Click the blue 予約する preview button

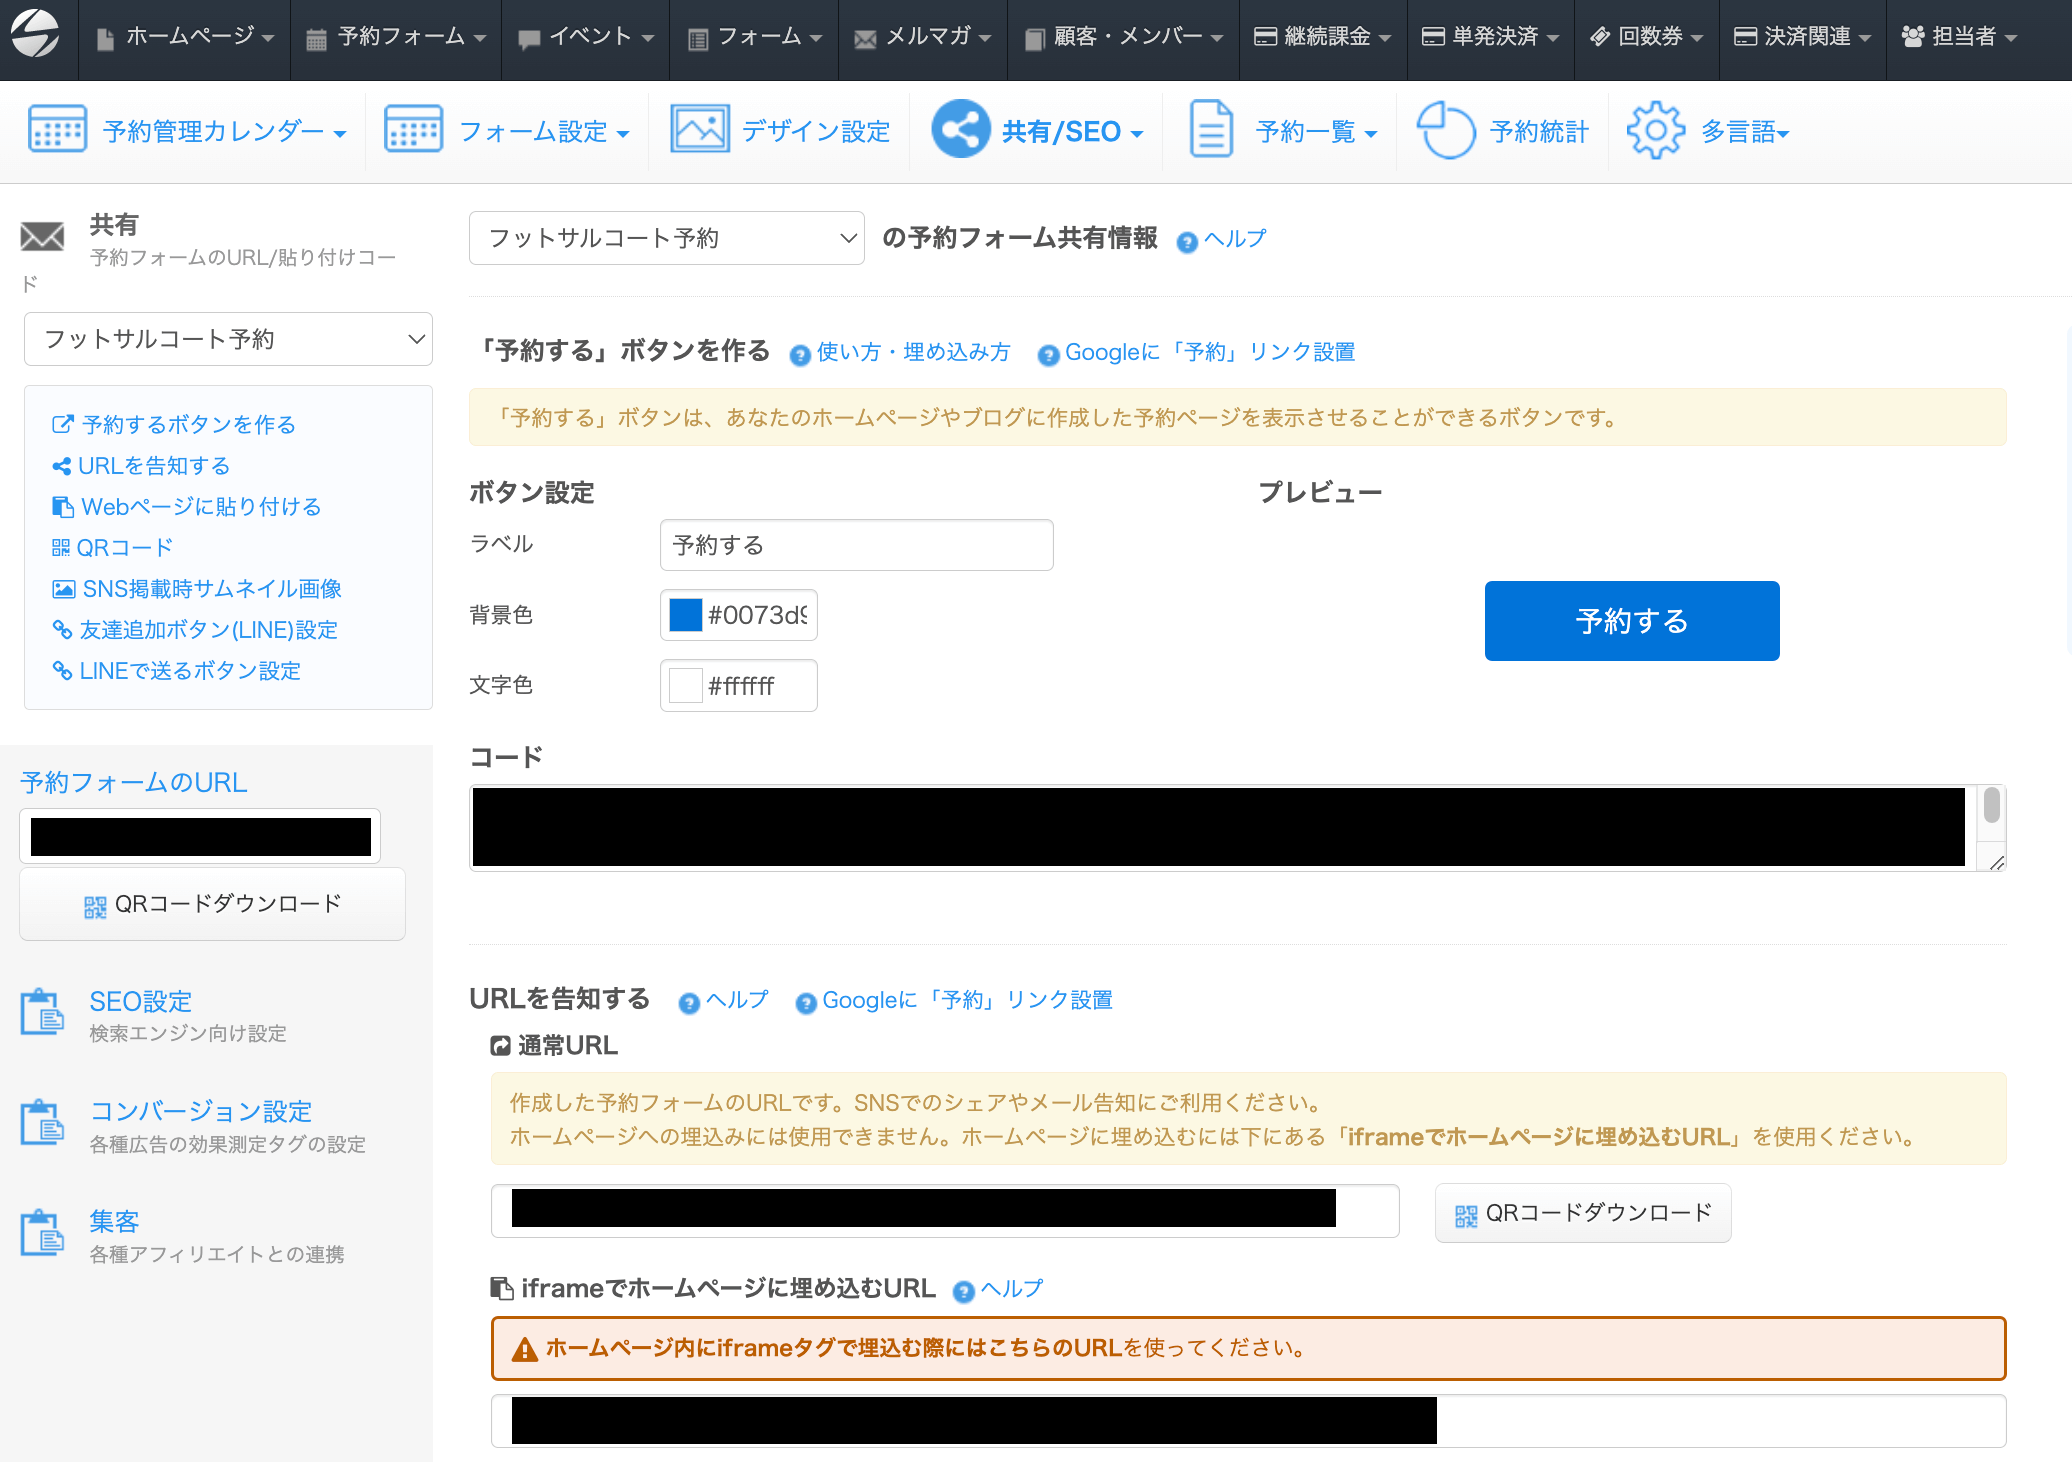(x=1631, y=621)
